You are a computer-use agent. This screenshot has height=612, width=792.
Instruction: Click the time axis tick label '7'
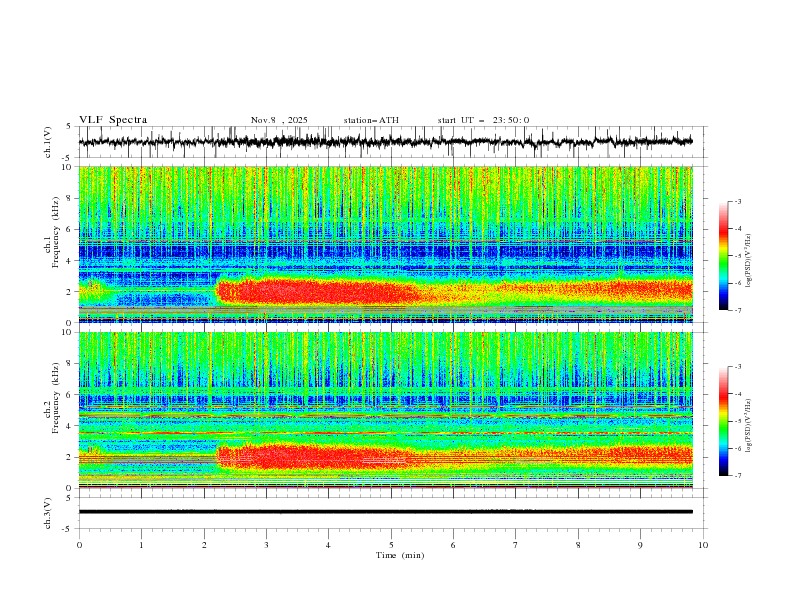tap(516, 545)
